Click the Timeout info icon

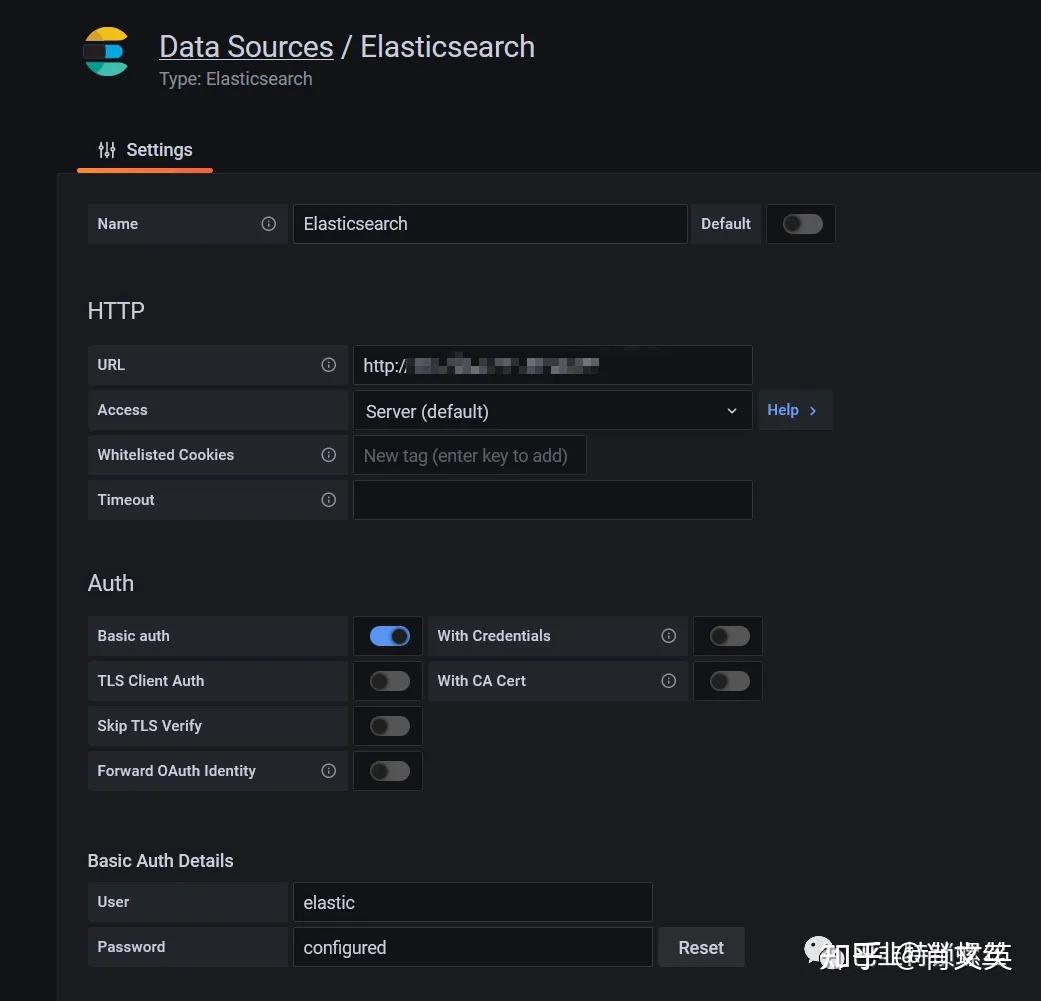coord(328,500)
